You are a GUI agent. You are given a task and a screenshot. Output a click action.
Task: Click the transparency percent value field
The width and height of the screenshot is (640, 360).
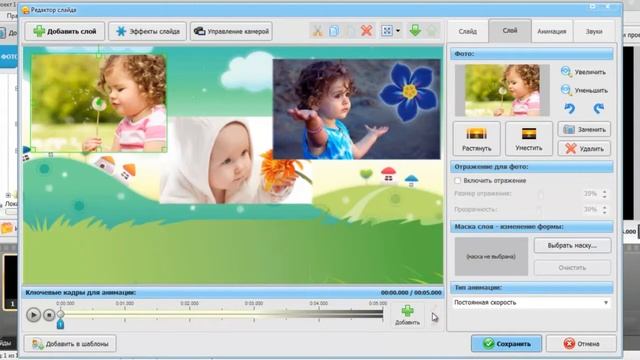point(590,209)
